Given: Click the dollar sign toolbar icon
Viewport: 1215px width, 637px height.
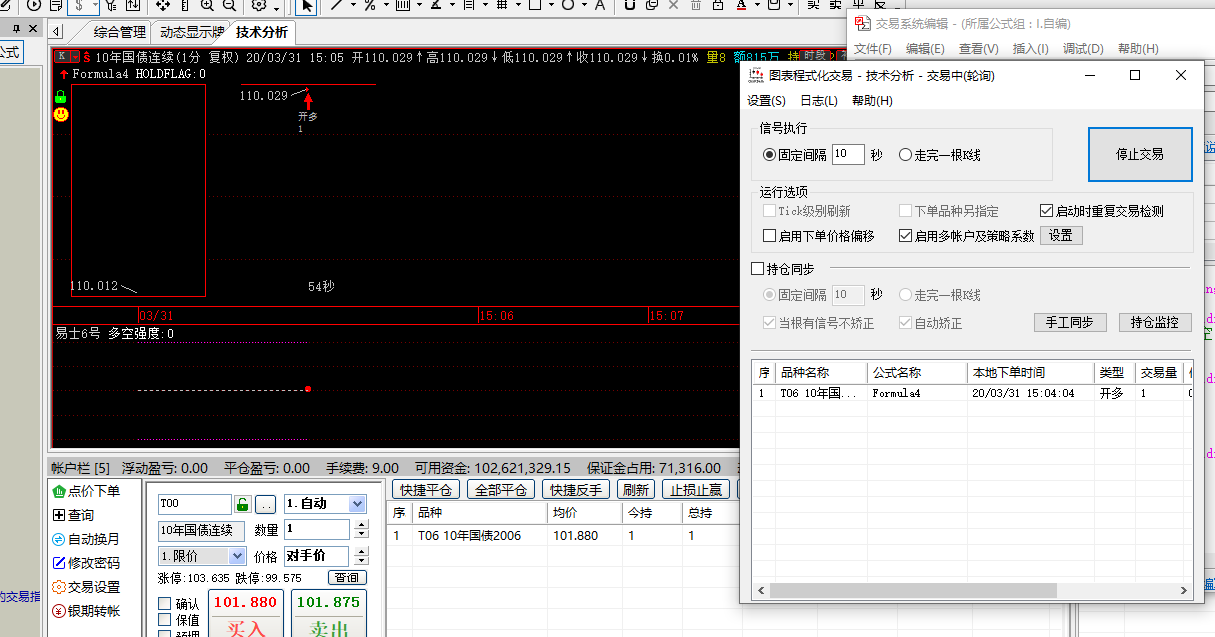Looking at the screenshot, I should point(79,5).
